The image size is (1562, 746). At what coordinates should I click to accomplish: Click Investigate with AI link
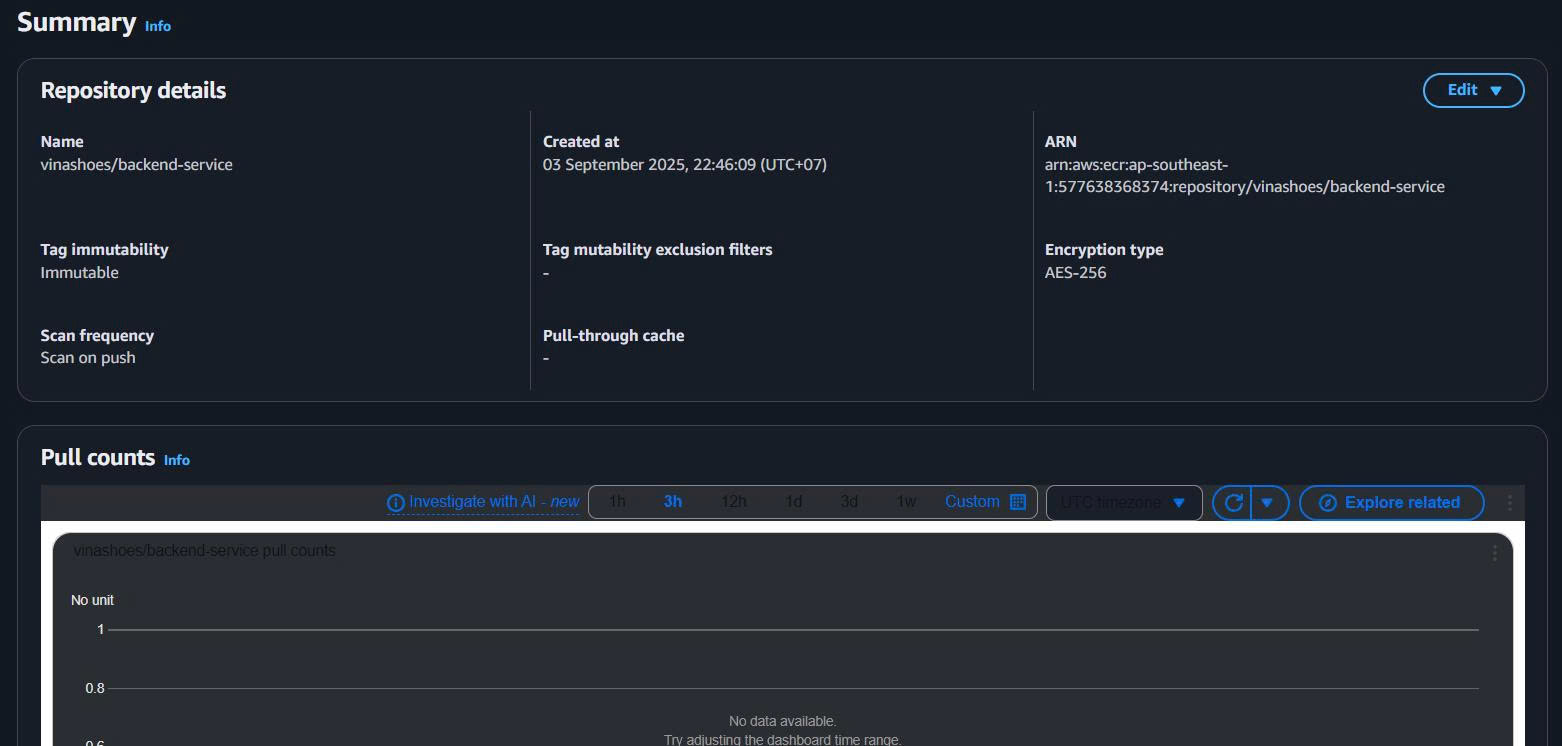(x=494, y=502)
